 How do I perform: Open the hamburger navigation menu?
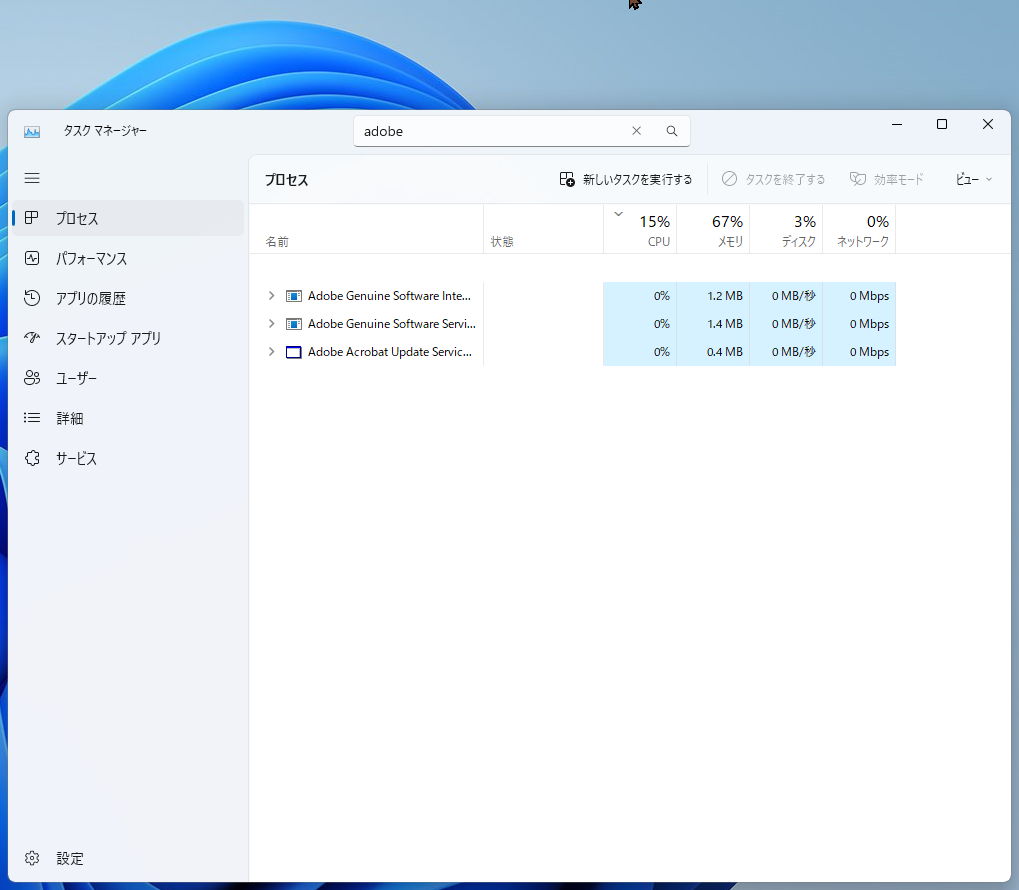coord(32,178)
